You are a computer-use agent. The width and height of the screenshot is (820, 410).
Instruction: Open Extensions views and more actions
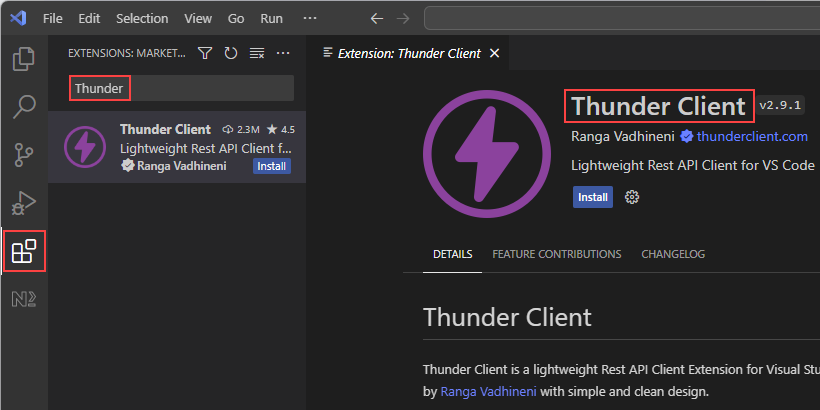283,53
